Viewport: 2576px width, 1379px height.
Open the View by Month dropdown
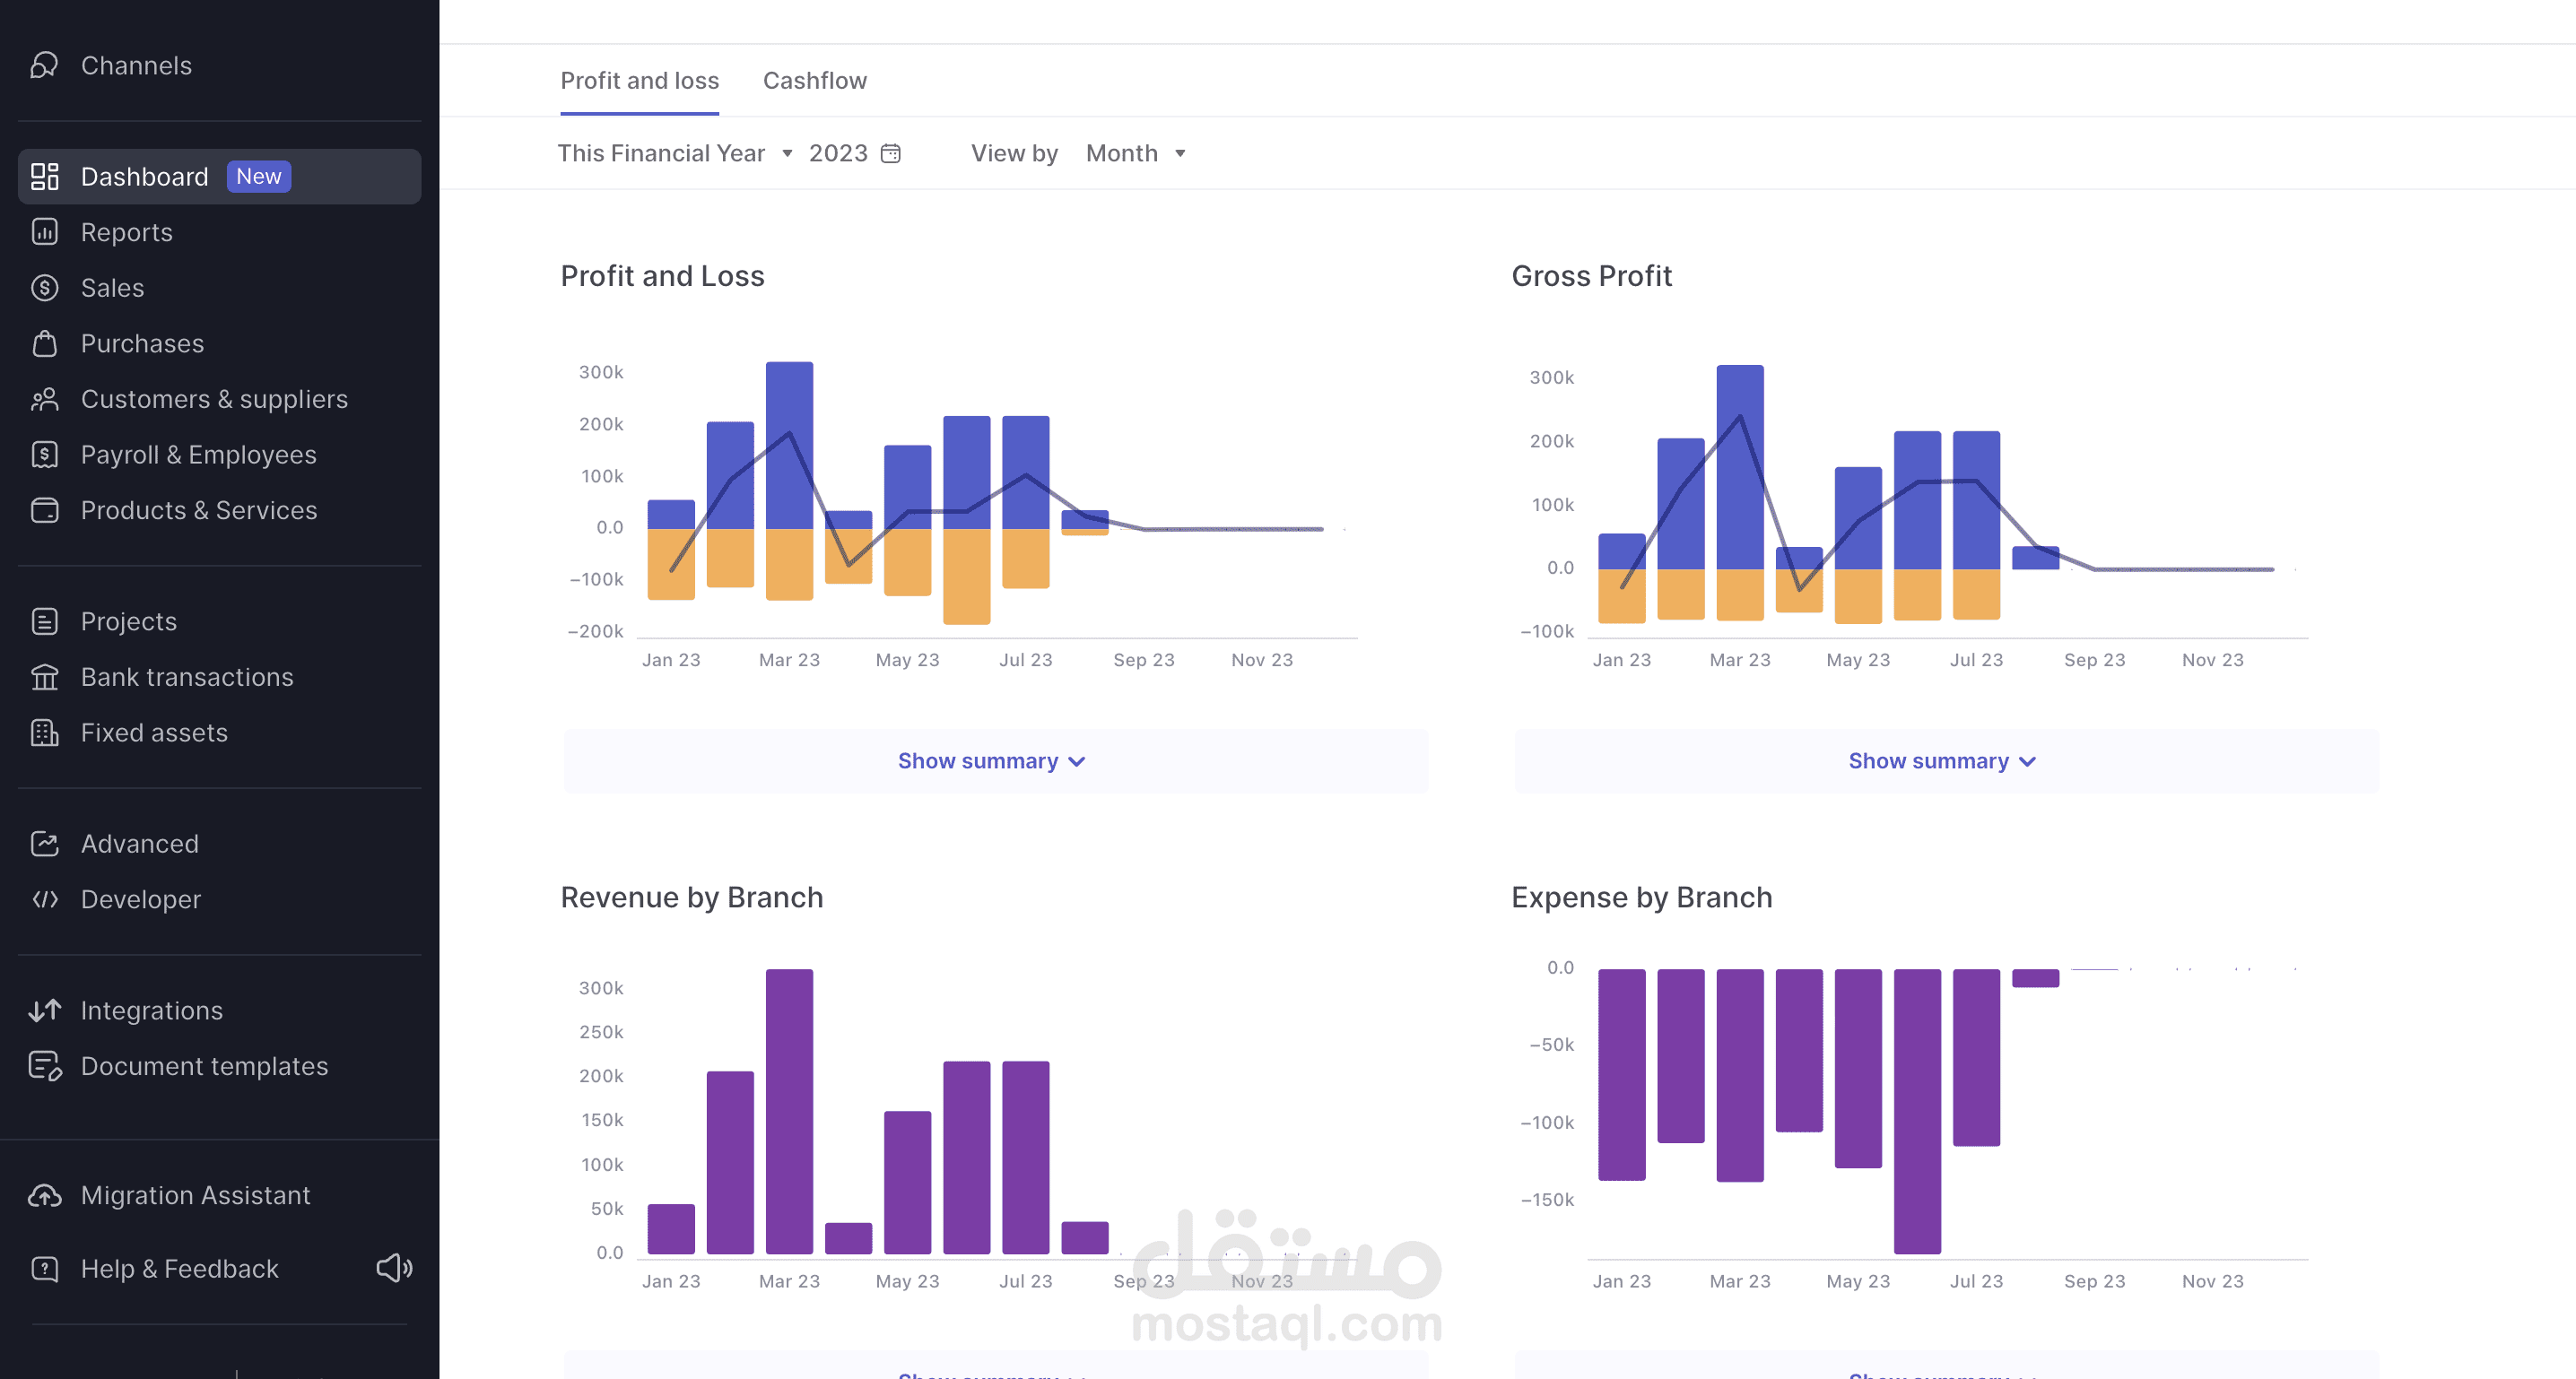[x=1136, y=153]
